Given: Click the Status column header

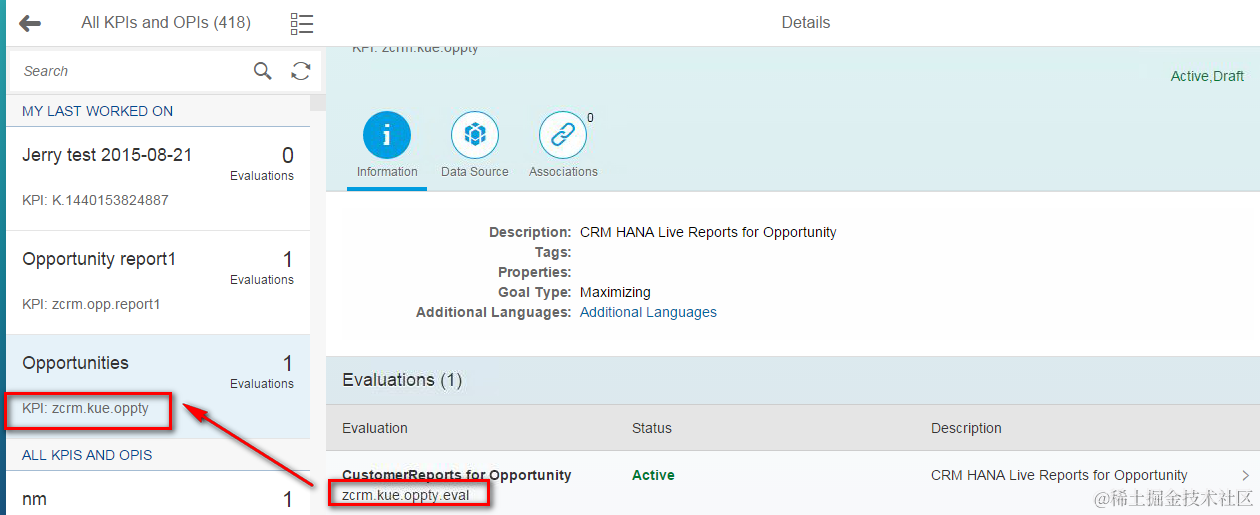Looking at the screenshot, I should point(652,428).
